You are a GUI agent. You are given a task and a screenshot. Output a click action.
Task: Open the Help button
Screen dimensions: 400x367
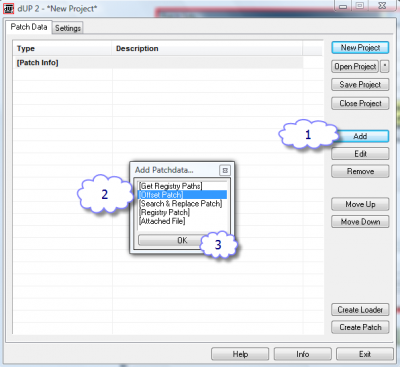[240, 354]
